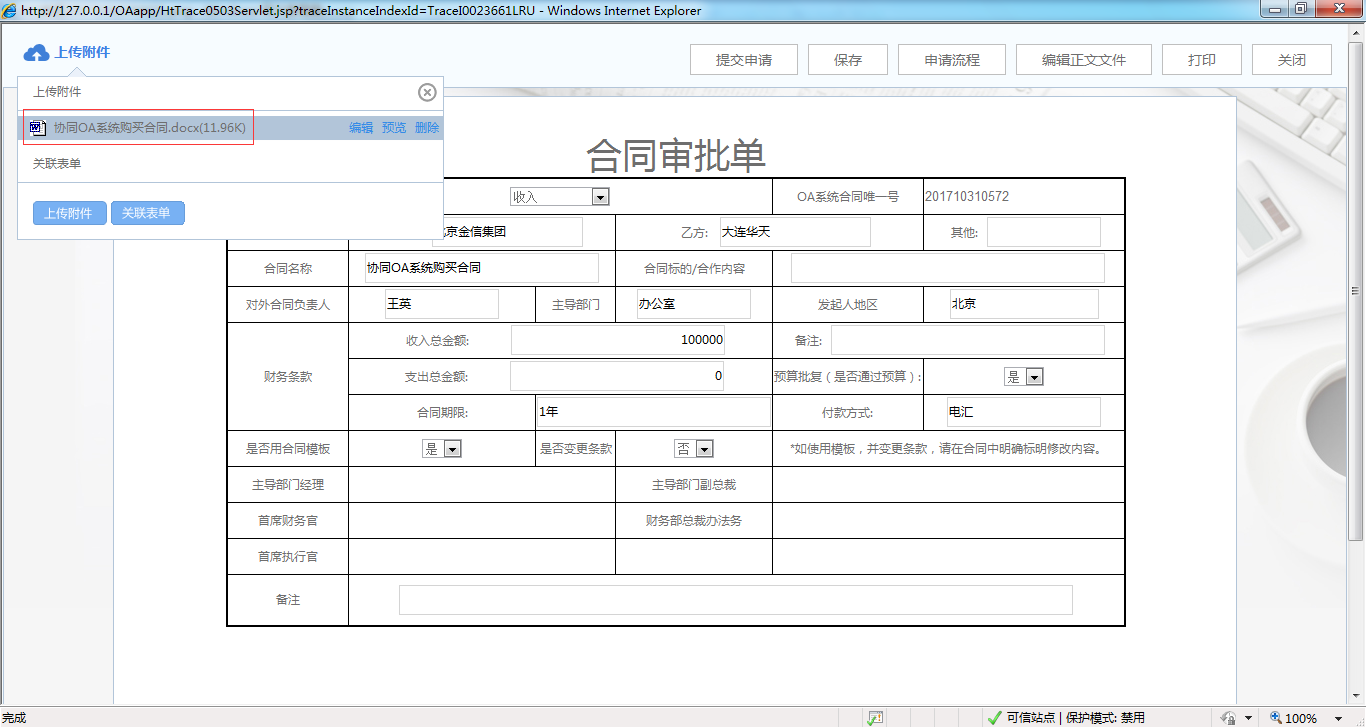Open the 预算批复 dropdown showing 是
Screen dimensions: 1366x728
tap(1036, 376)
